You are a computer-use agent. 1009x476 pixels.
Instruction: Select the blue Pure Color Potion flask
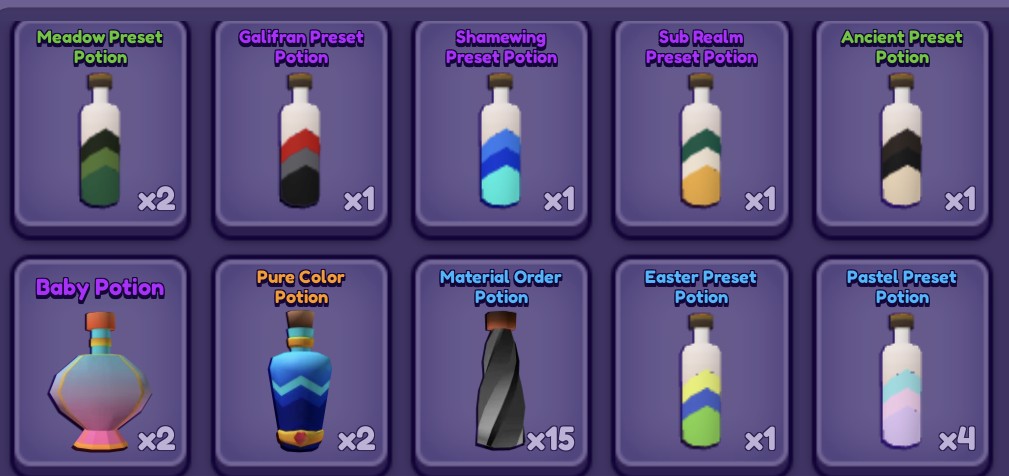[x=301, y=380]
